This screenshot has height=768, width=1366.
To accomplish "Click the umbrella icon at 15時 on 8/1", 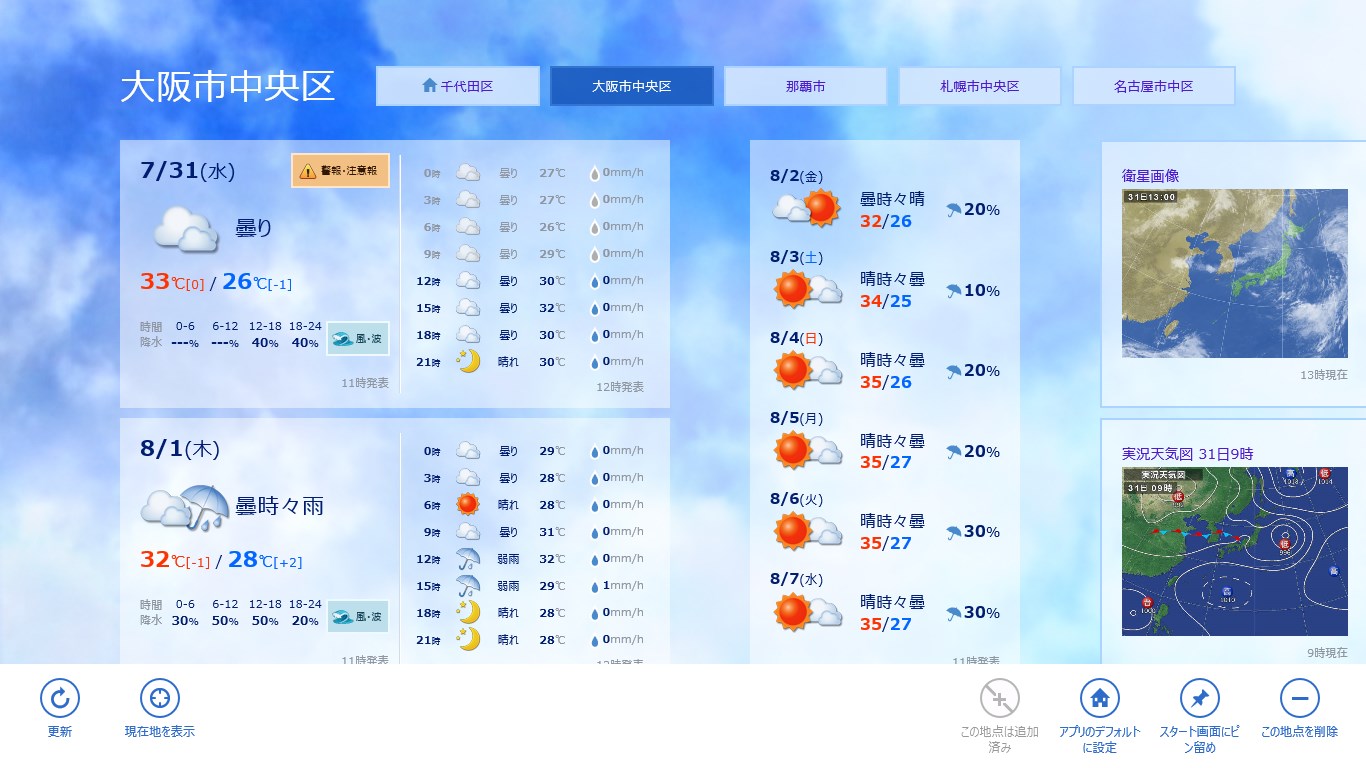I will tap(468, 585).
